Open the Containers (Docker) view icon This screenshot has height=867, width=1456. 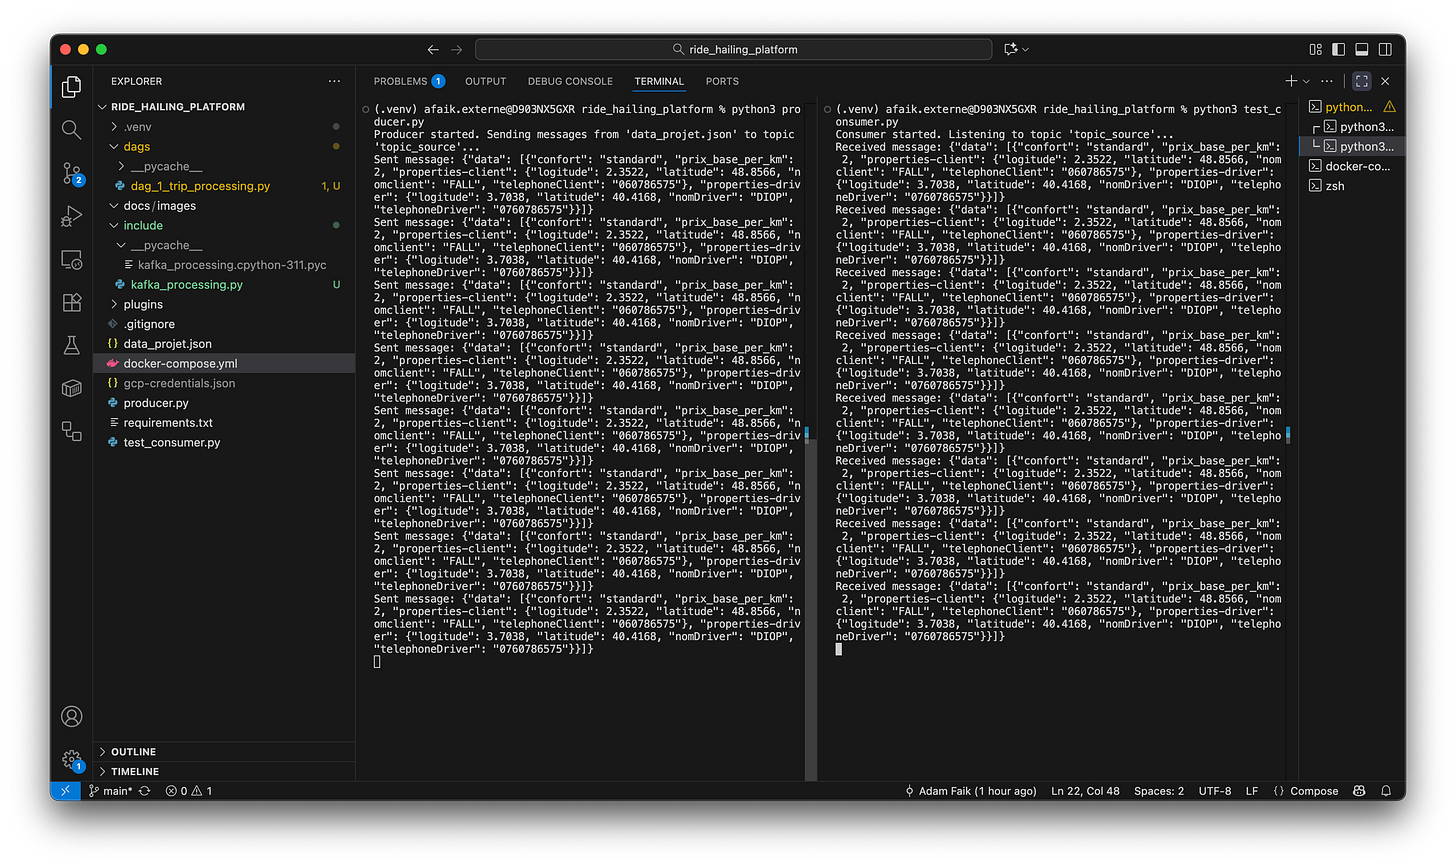click(x=71, y=388)
